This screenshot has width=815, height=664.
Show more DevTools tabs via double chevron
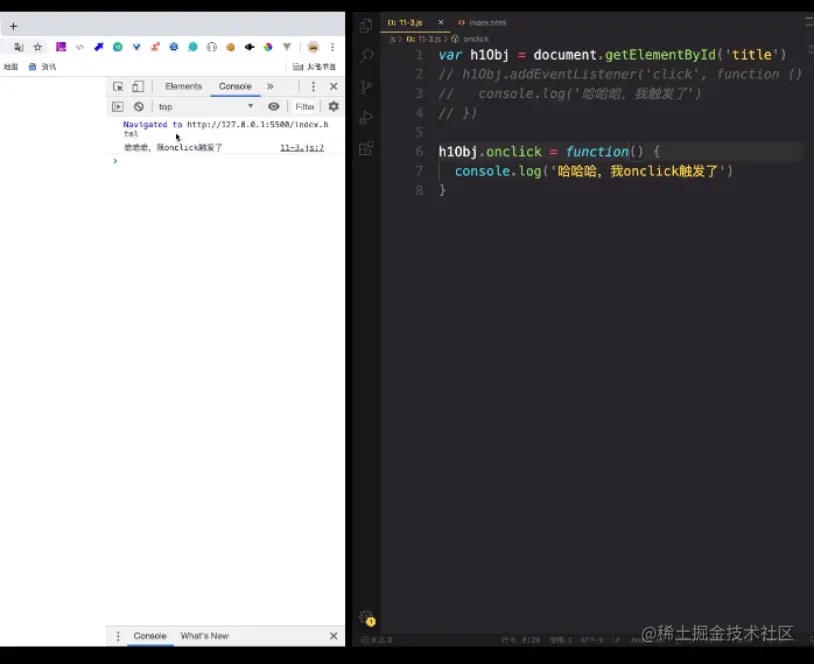point(270,86)
